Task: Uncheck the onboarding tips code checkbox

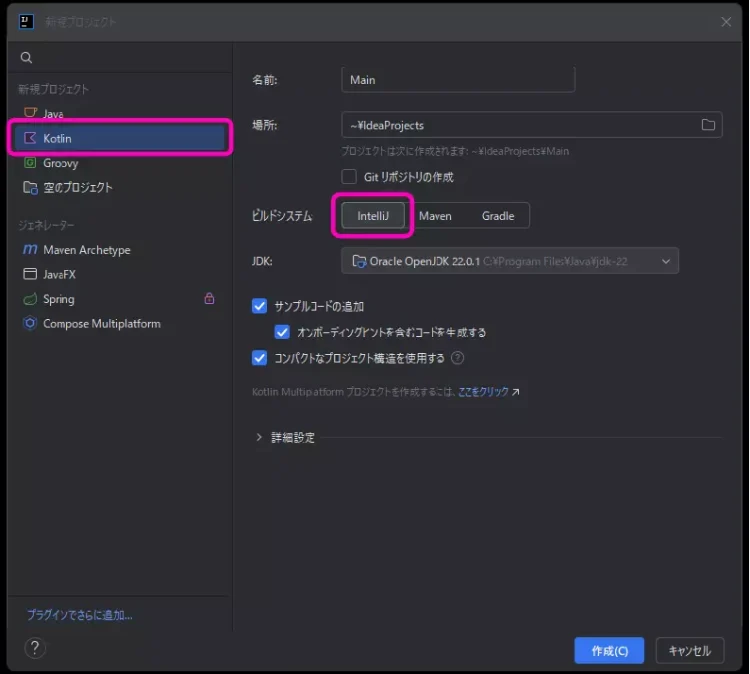Action: tap(282, 332)
